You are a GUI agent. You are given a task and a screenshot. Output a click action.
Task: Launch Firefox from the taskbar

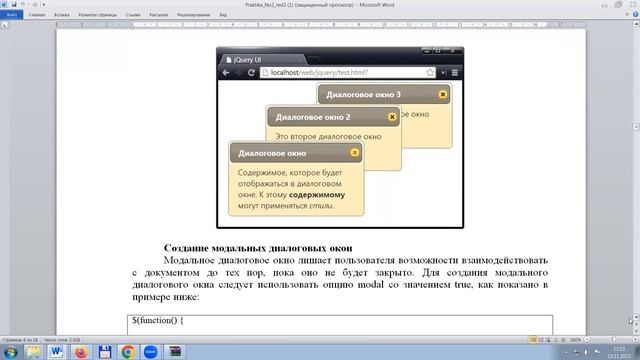click(81, 352)
